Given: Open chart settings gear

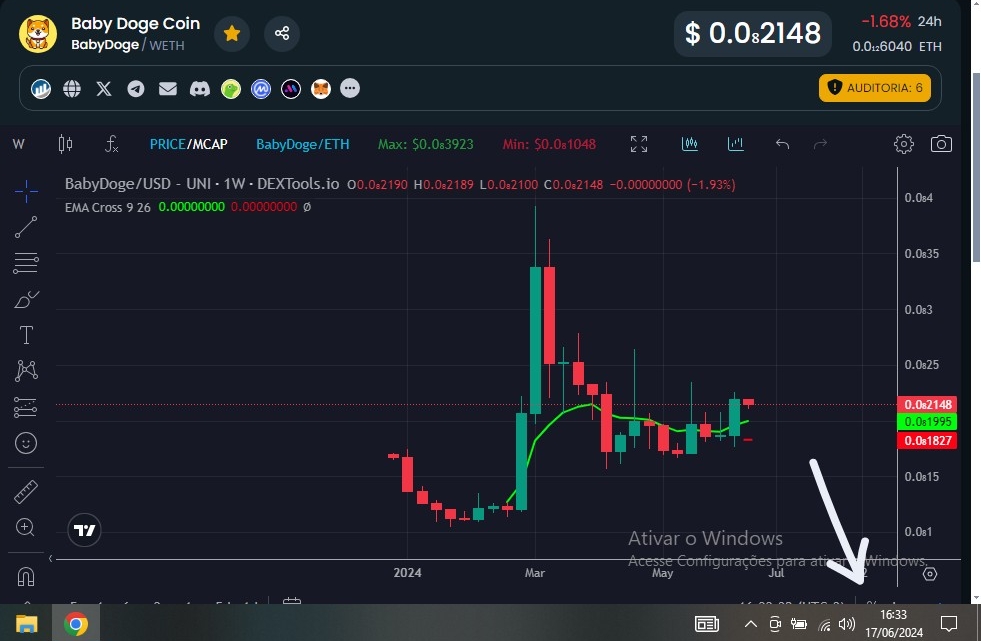Looking at the screenshot, I should click(x=903, y=144).
